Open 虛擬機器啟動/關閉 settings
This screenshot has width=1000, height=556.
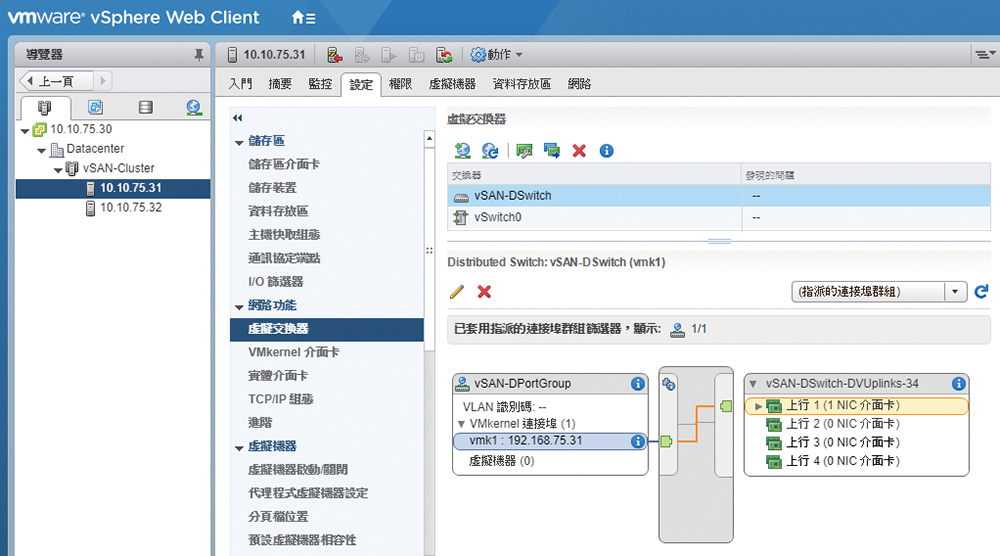coord(298,470)
